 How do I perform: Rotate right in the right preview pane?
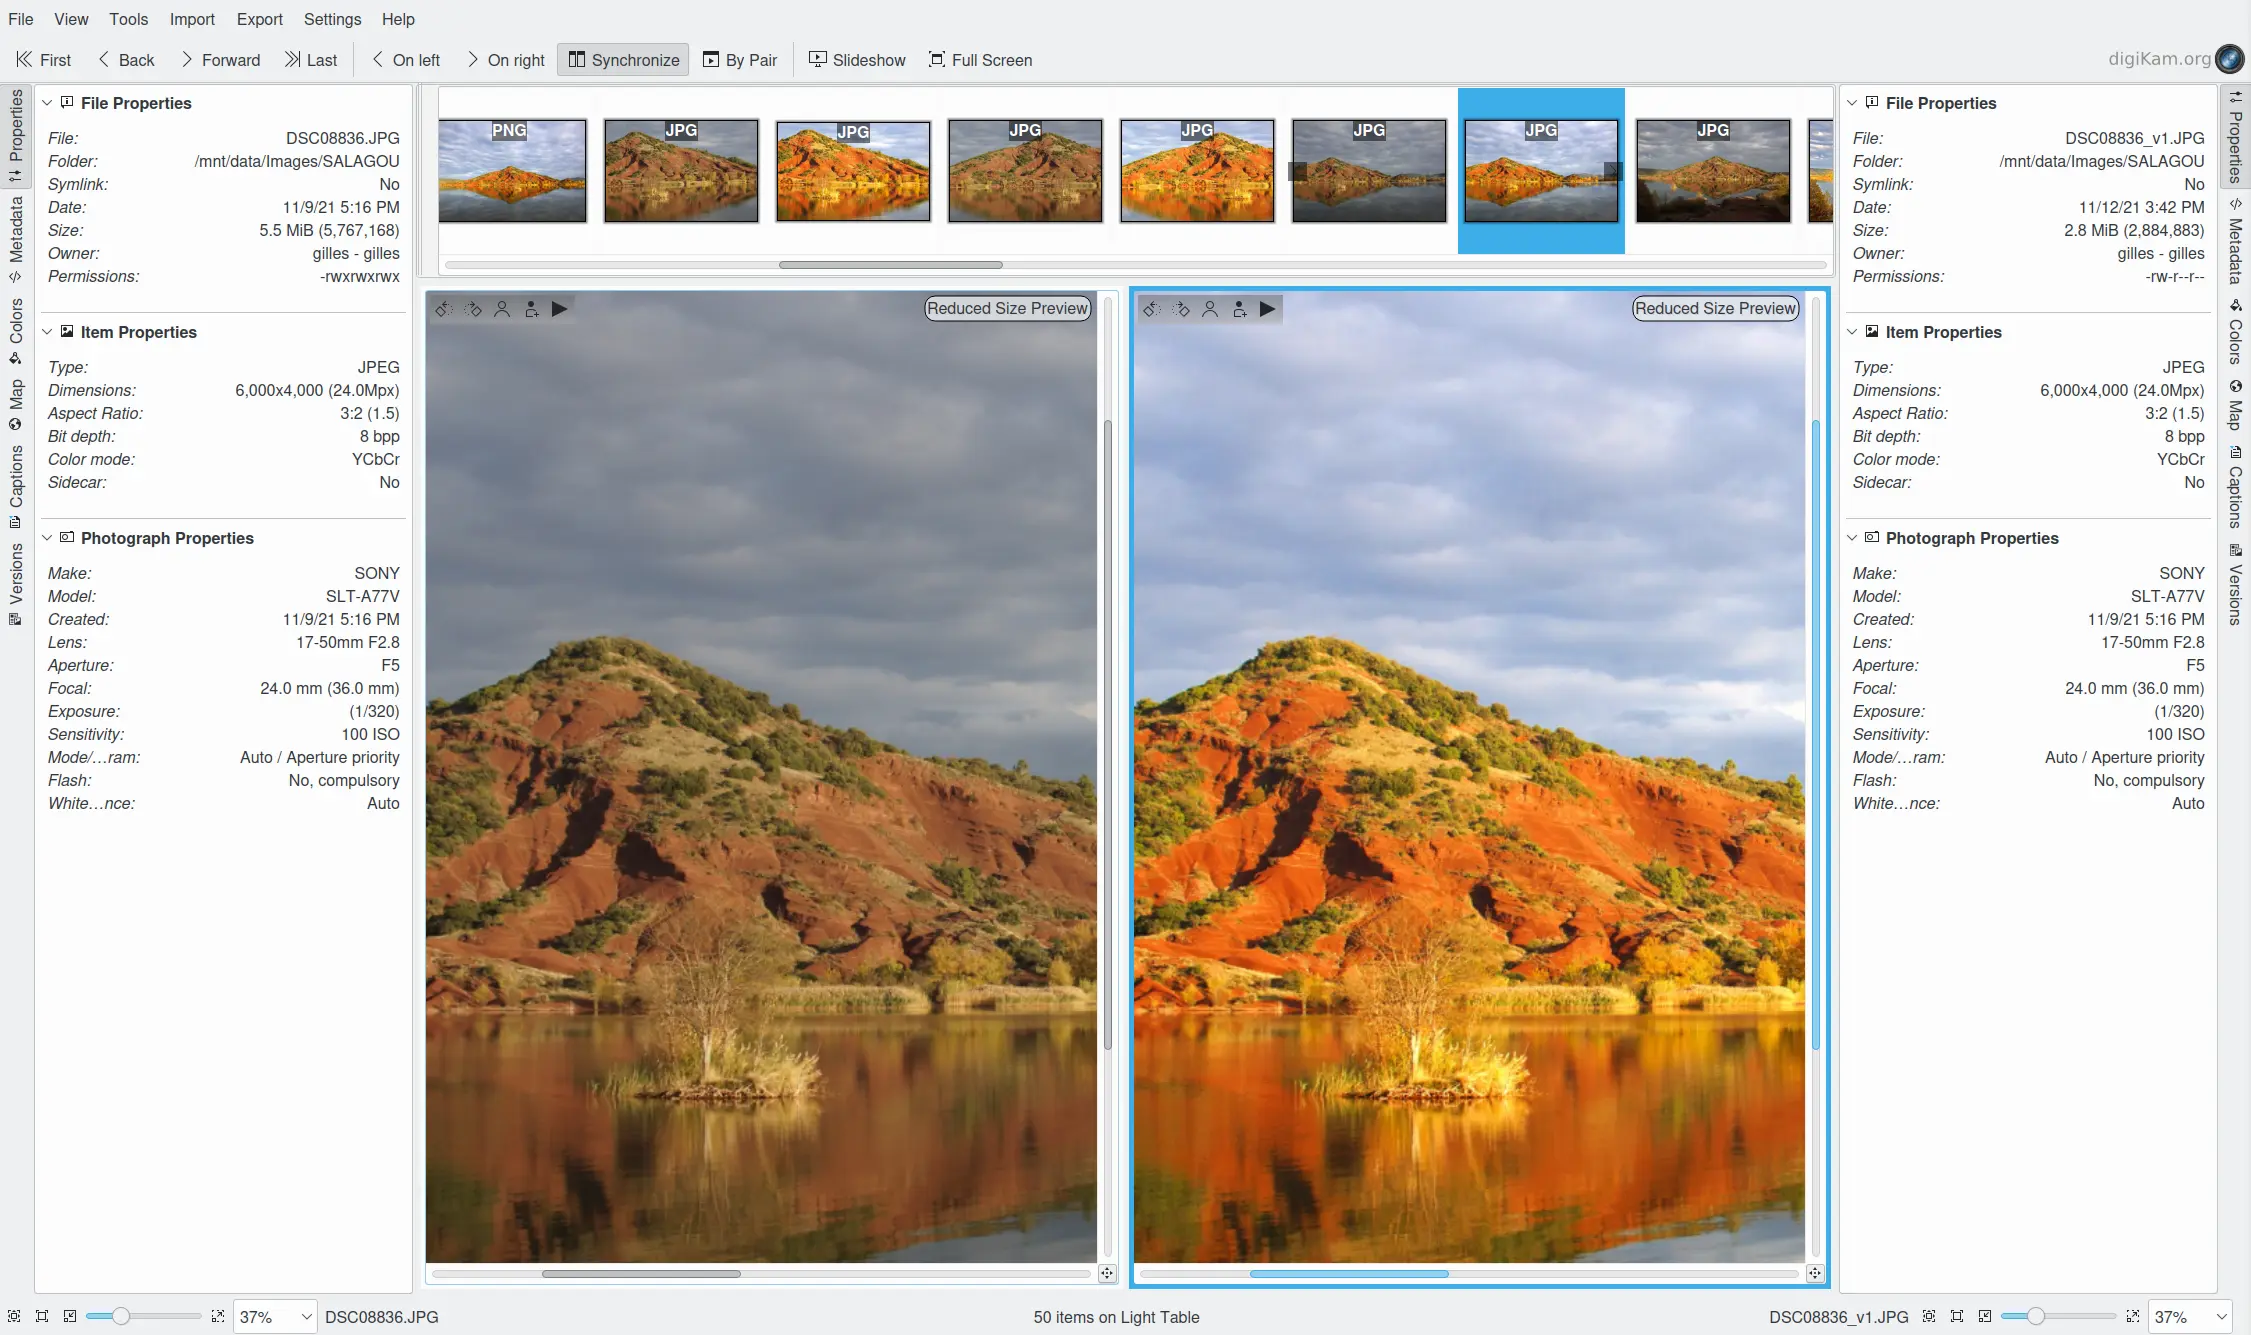[x=1181, y=309]
